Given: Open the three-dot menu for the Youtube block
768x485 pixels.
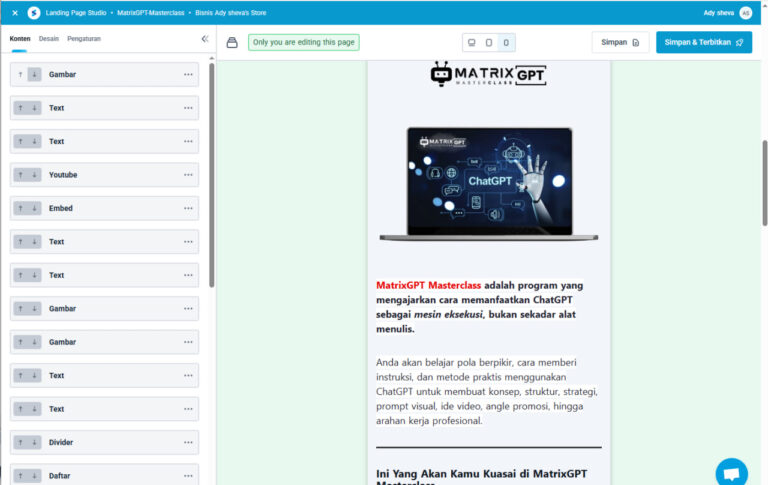Looking at the screenshot, I should [x=188, y=175].
